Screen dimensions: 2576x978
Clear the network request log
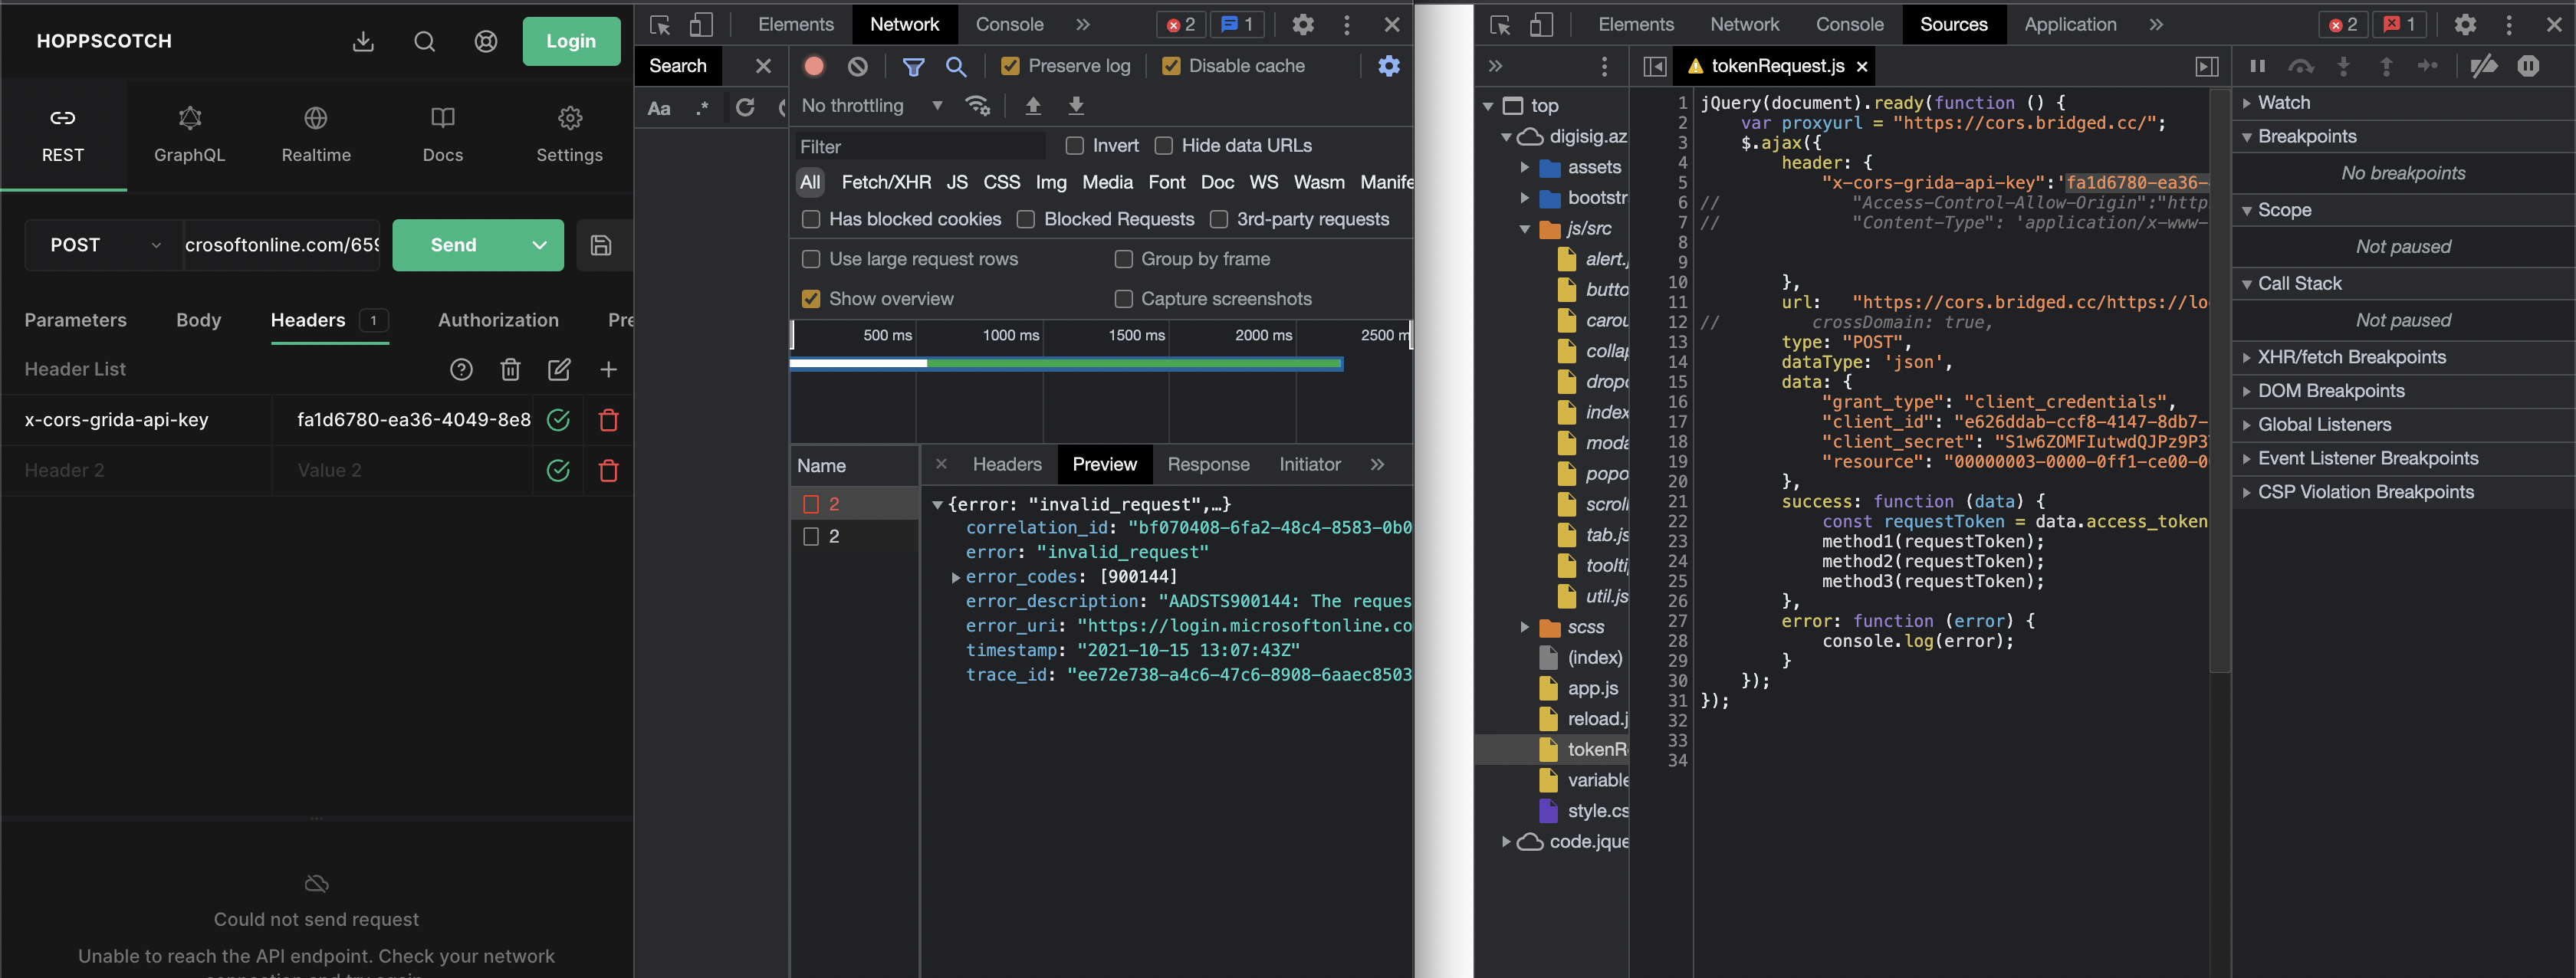click(x=857, y=66)
